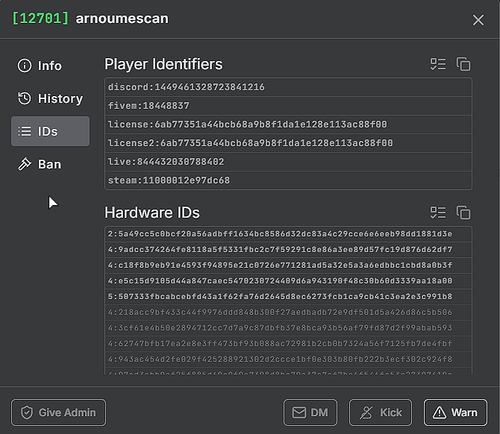Click the Info circle icon
Image resolution: width=500 pixels, height=434 pixels.
pyautogui.click(x=24, y=66)
